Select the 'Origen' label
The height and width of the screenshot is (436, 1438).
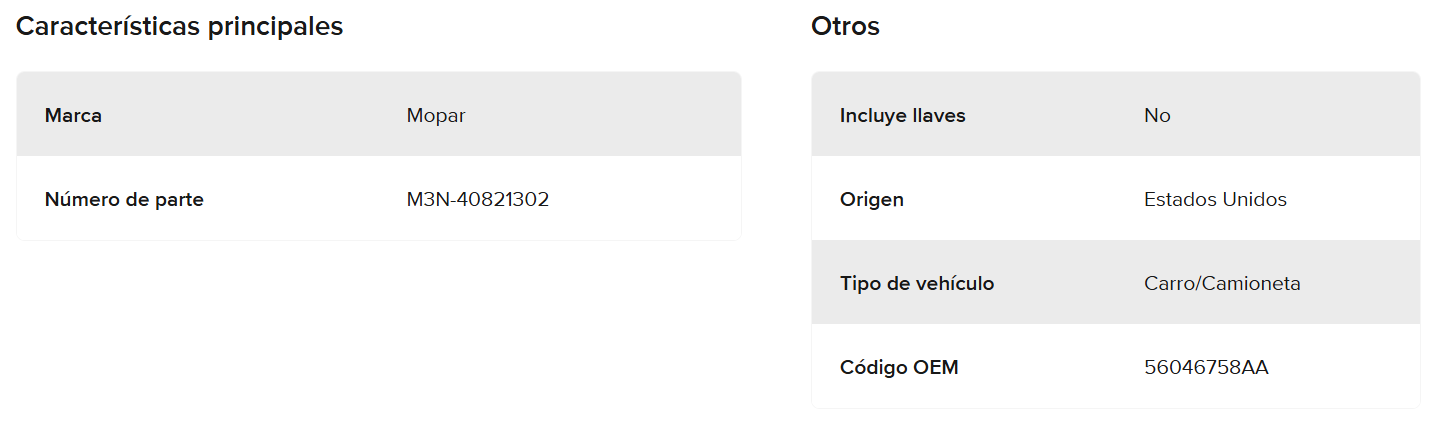tap(871, 200)
